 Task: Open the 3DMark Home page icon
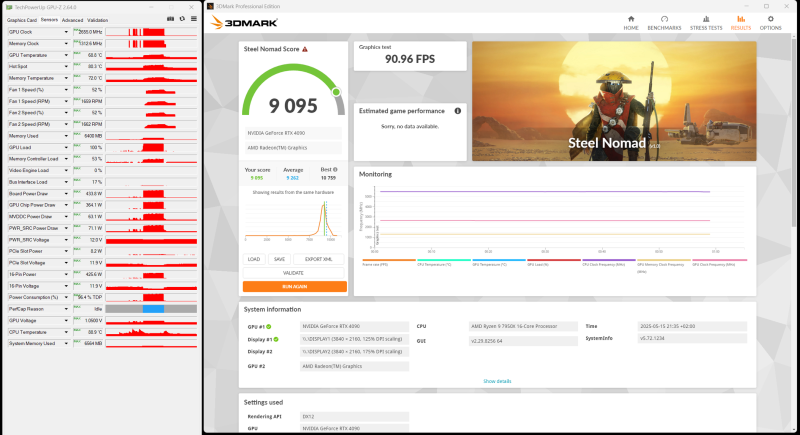[631, 23]
